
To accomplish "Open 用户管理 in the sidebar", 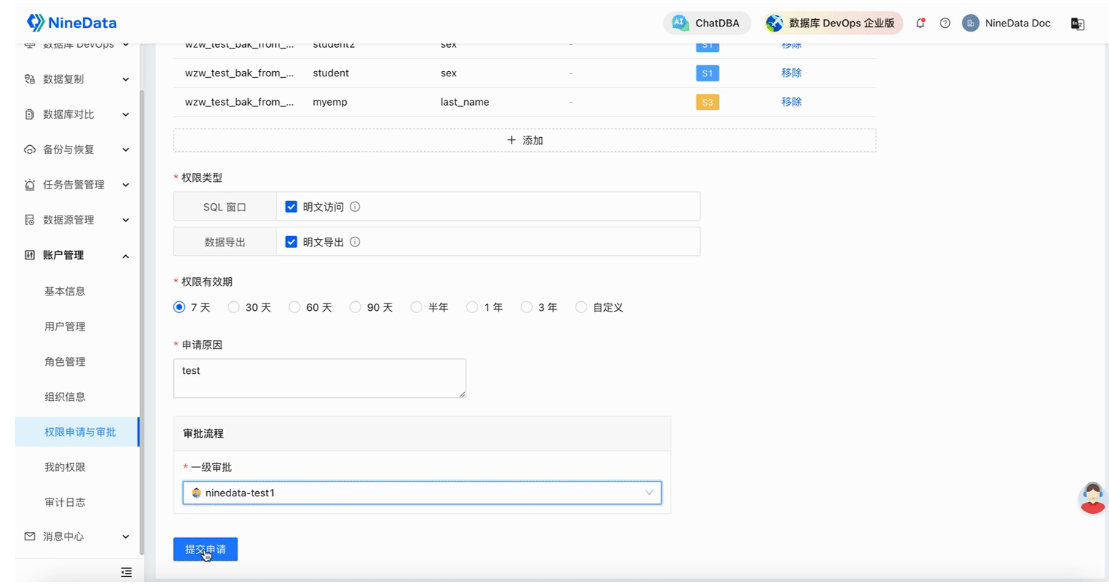I will (65, 327).
